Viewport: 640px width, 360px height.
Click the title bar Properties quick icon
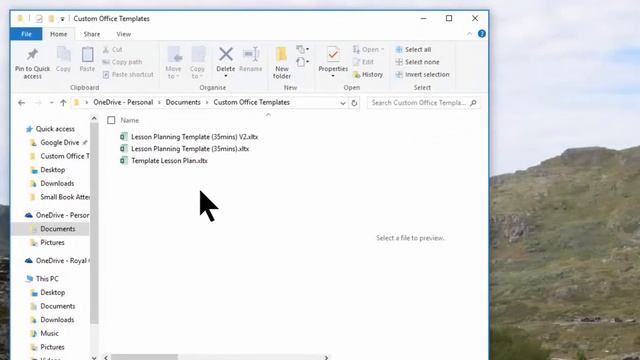tap(39, 18)
